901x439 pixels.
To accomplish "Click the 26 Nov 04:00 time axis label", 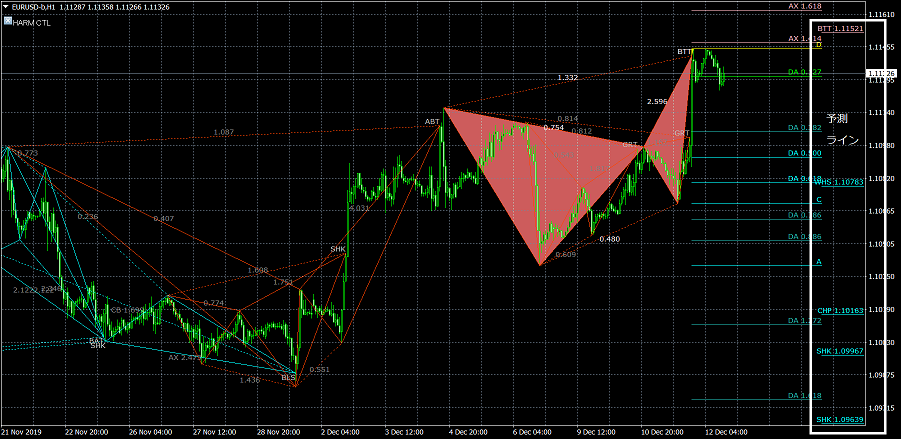I will (153, 431).
